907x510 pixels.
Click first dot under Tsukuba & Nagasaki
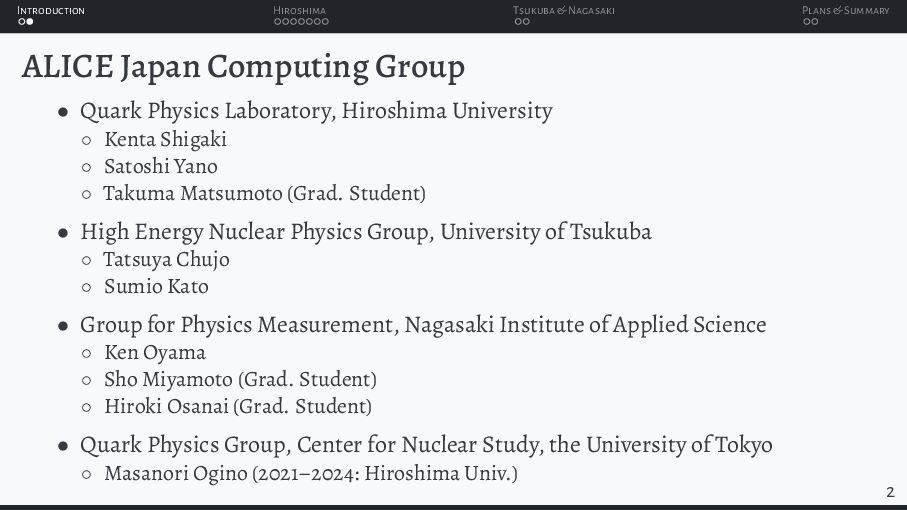(518, 21)
